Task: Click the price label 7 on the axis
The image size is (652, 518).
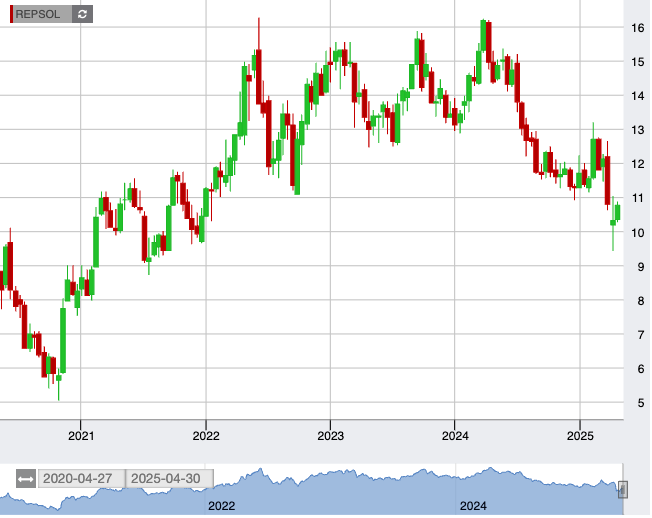Action: pyautogui.click(x=641, y=335)
